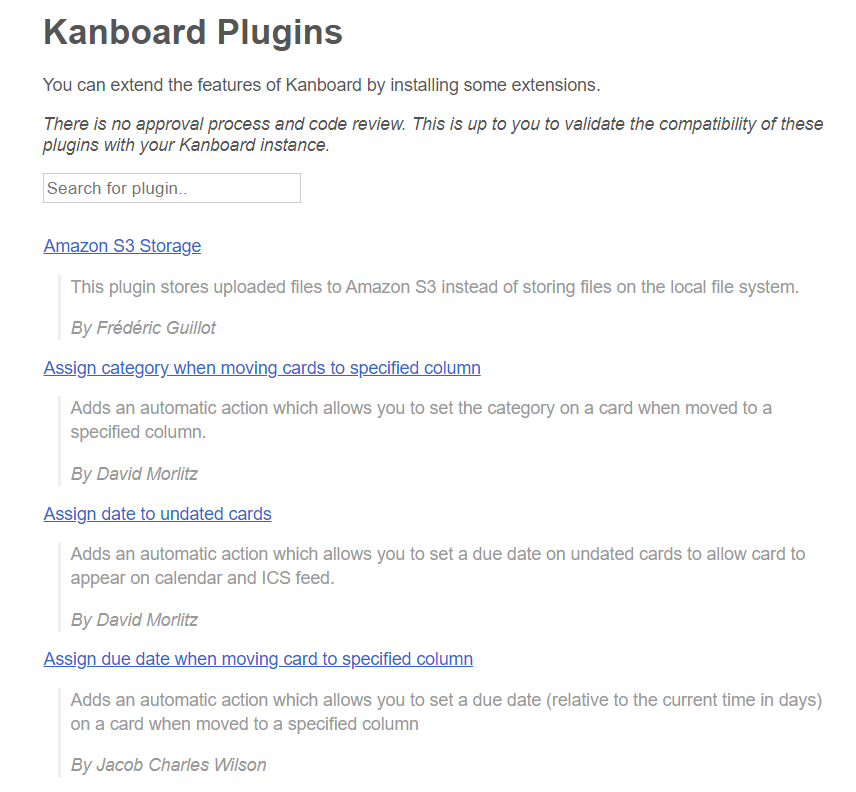The height and width of the screenshot is (792, 856).
Task: Click 'By David Morlitz' under Assign category plugin
Action: coord(134,474)
